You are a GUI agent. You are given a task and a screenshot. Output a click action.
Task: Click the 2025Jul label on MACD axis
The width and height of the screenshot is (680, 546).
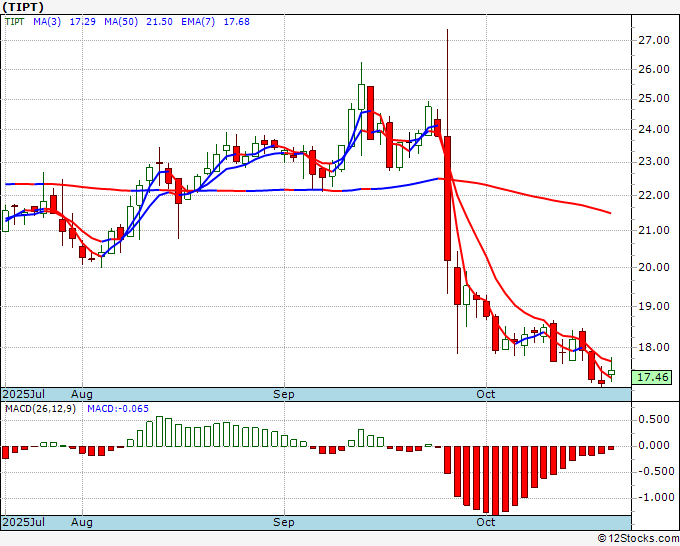click(24, 522)
